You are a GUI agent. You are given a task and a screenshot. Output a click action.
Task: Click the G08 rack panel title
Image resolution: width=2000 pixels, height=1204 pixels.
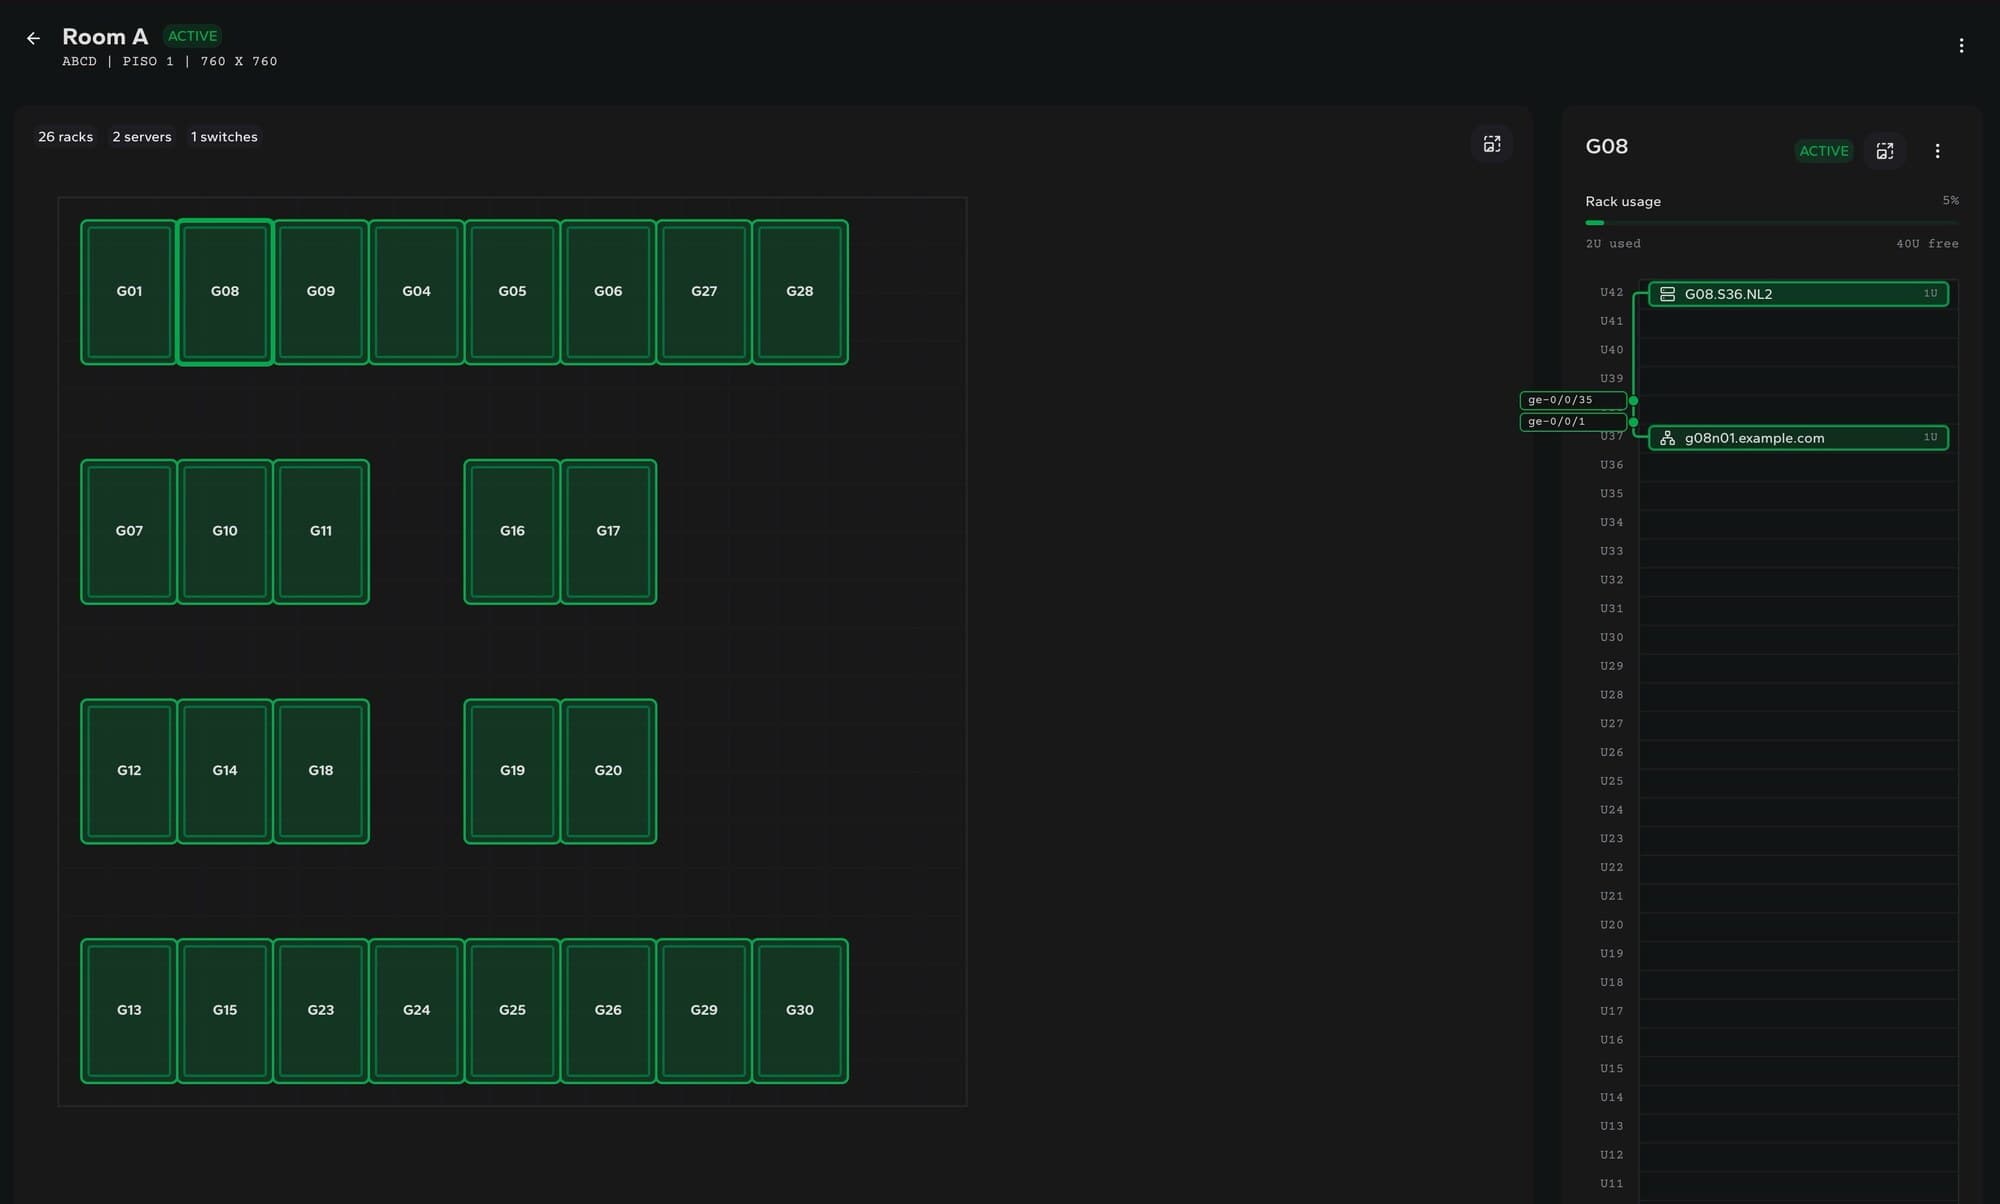coord(1607,146)
